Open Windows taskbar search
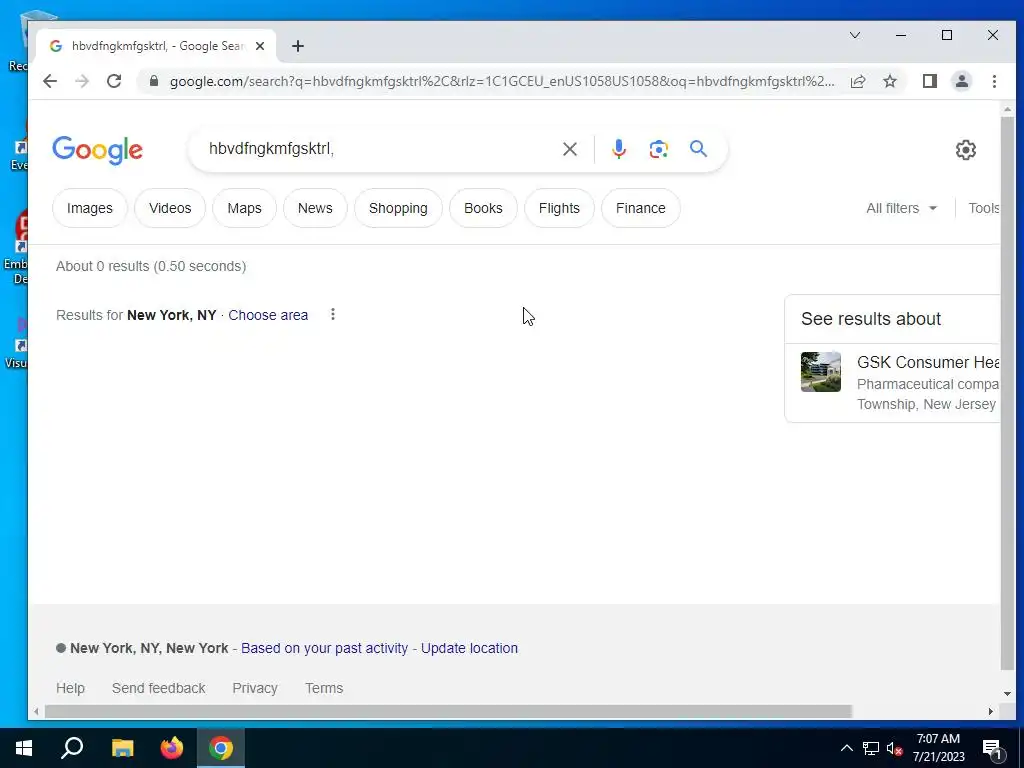The height and width of the screenshot is (768, 1024). tap(72, 748)
